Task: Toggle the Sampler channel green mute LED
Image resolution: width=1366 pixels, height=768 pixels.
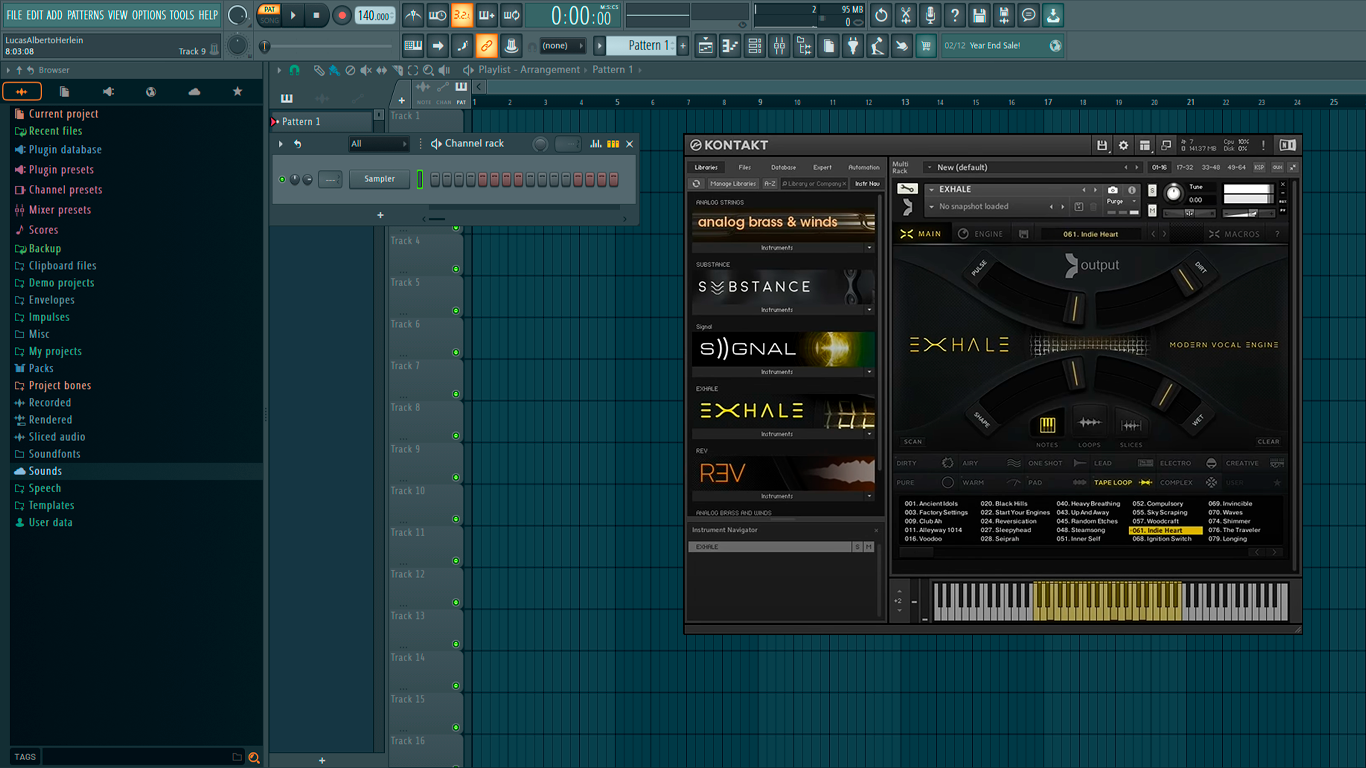Action: [282, 180]
